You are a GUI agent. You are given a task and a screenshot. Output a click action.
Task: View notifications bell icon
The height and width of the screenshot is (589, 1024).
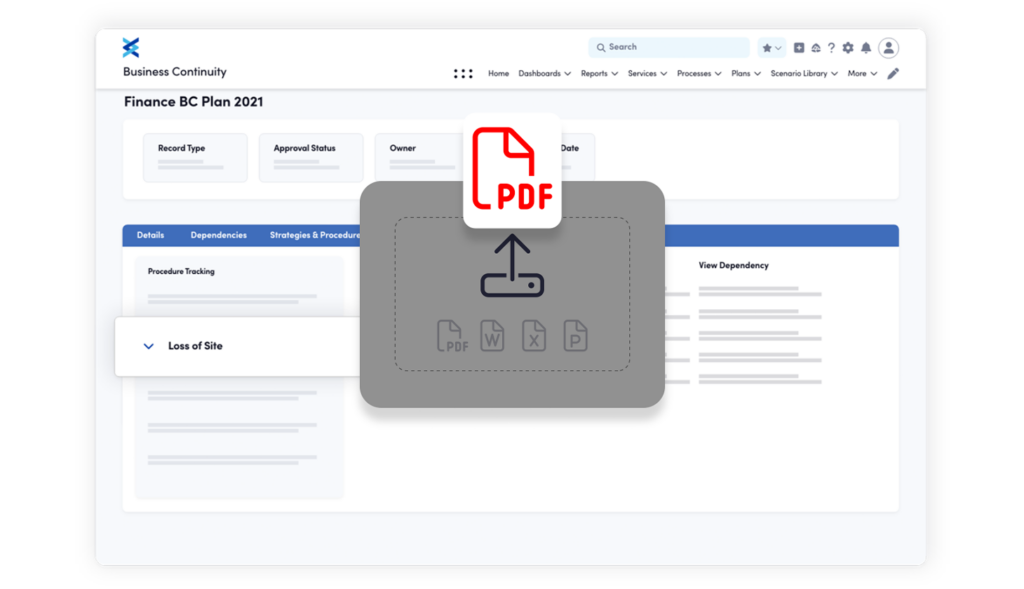click(x=866, y=48)
